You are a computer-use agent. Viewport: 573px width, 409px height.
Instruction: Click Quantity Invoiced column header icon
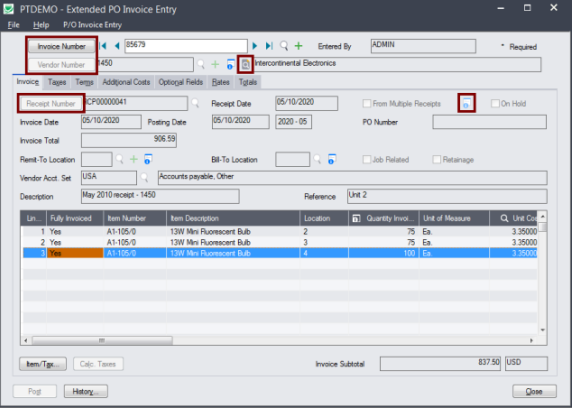[x=356, y=218]
